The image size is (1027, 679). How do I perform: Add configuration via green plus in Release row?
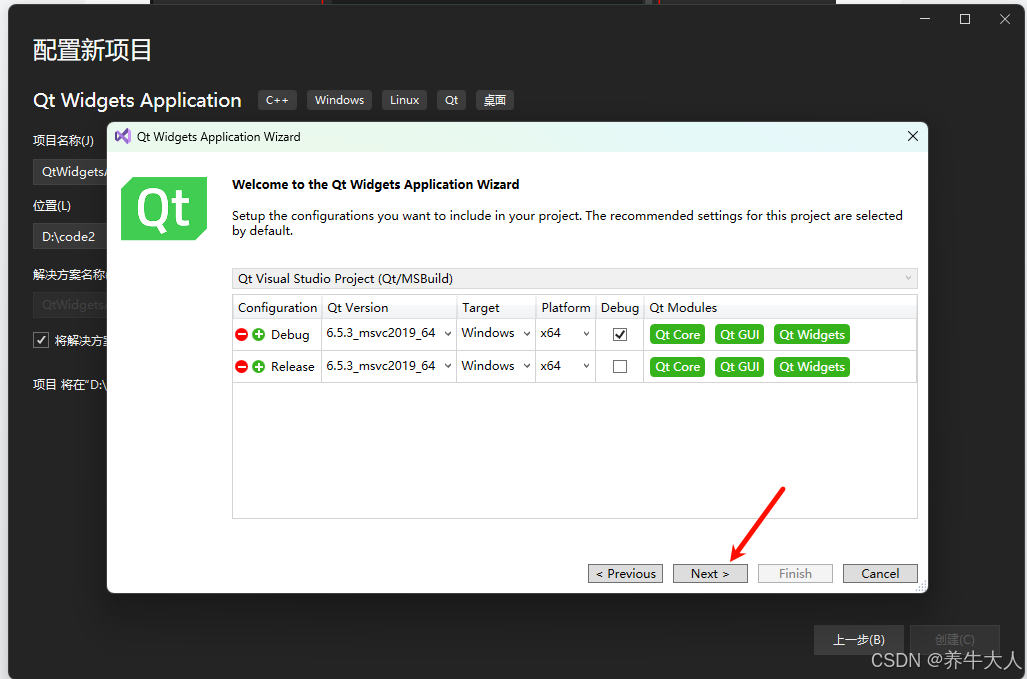point(259,367)
